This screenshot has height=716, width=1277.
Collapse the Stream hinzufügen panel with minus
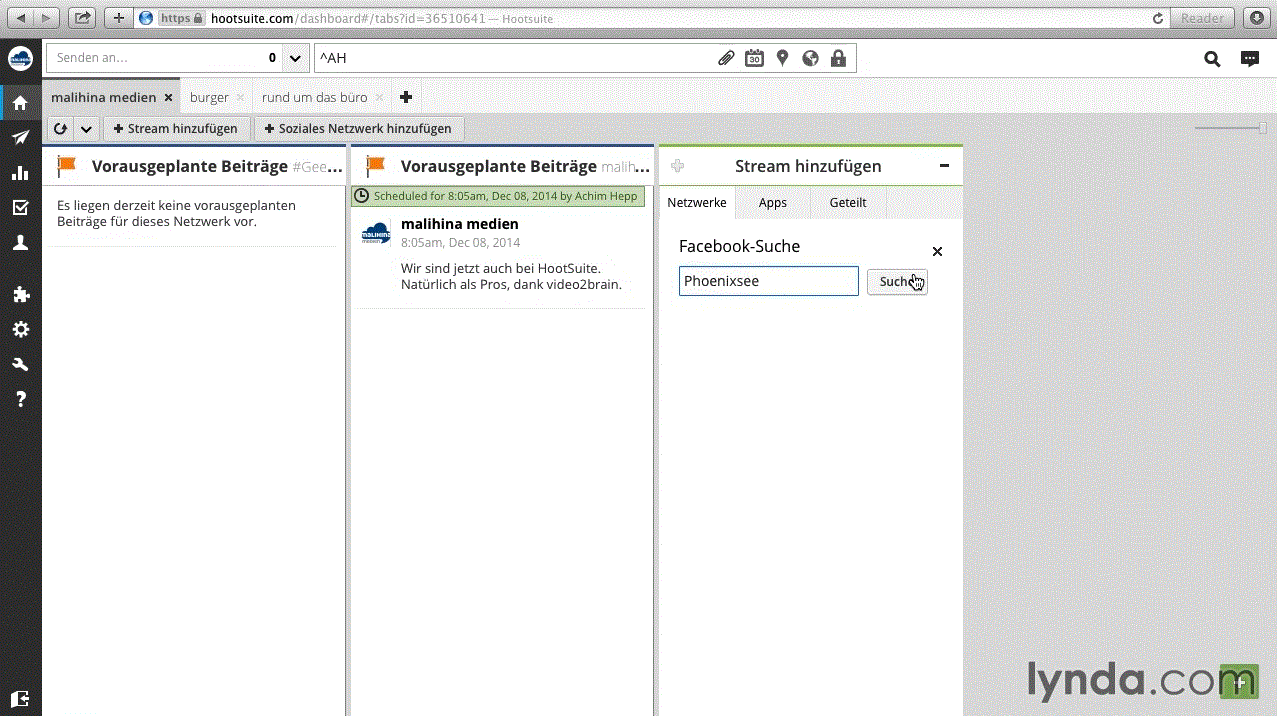pyautogui.click(x=944, y=166)
